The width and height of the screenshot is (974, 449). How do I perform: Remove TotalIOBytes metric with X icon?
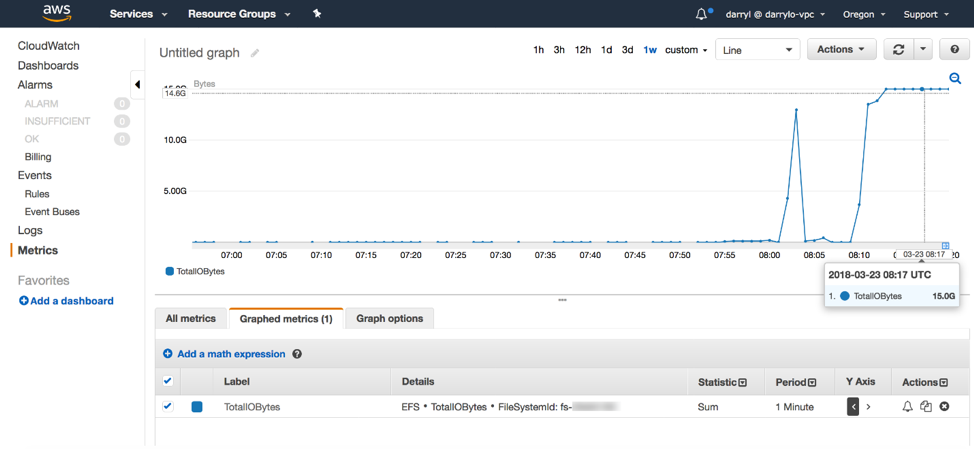[944, 407]
